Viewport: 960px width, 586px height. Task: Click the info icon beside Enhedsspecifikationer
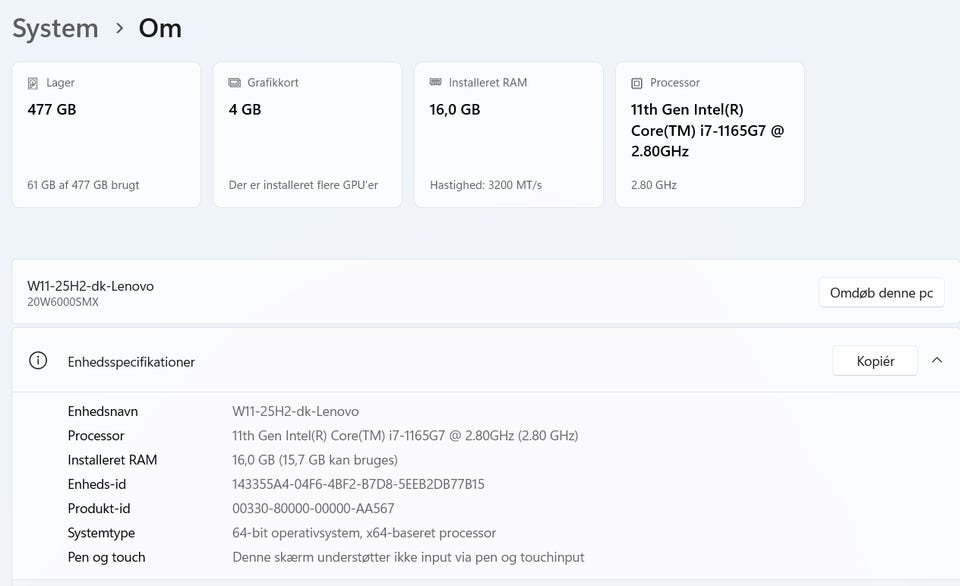click(x=38, y=361)
